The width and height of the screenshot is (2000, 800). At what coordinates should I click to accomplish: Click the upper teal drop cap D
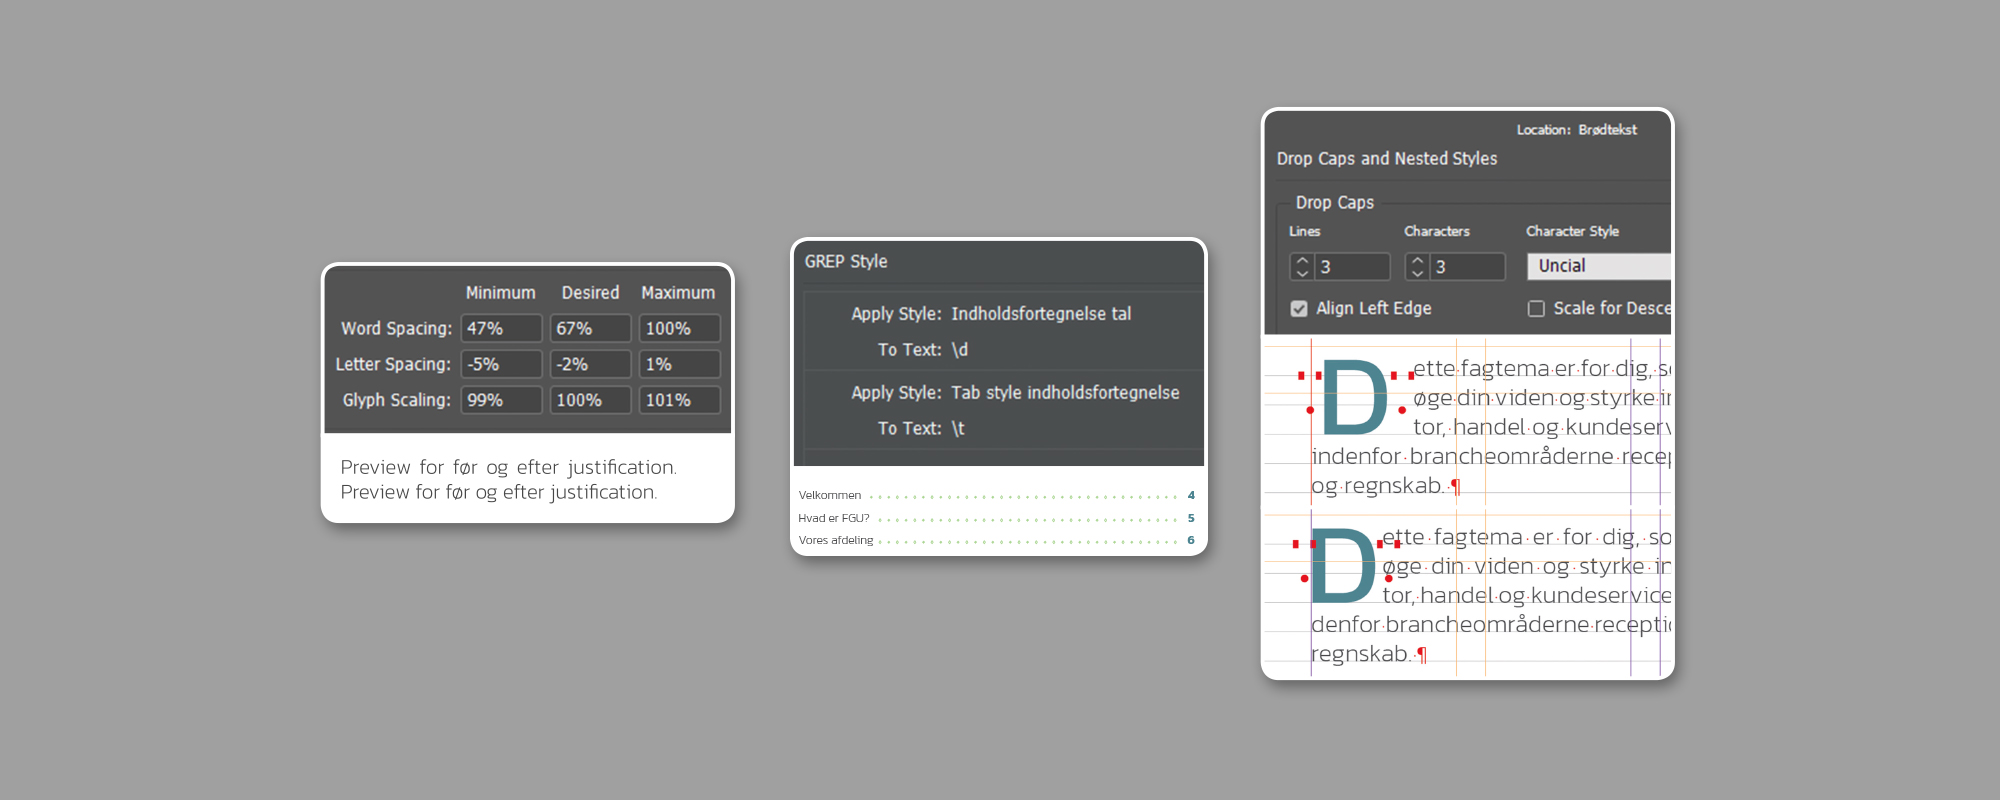[x=1354, y=399]
